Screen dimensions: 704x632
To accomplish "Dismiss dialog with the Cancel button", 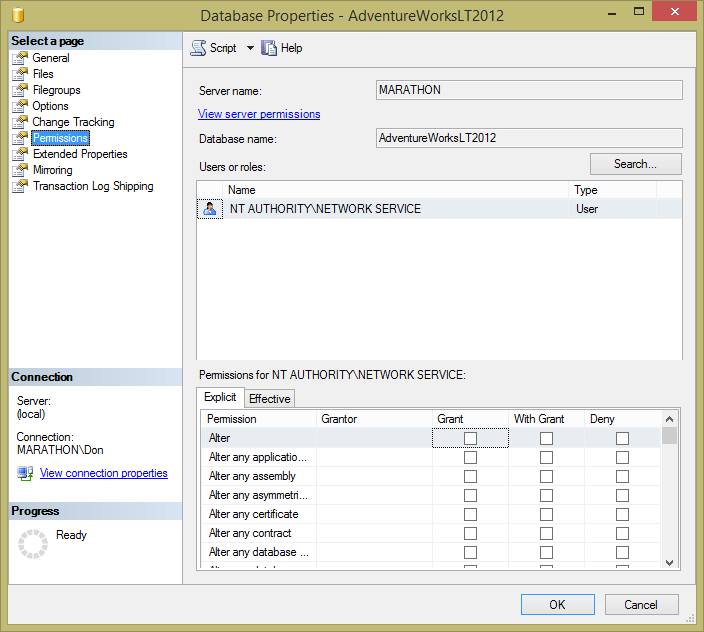I will pyautogui.click(x=641, y=605).
